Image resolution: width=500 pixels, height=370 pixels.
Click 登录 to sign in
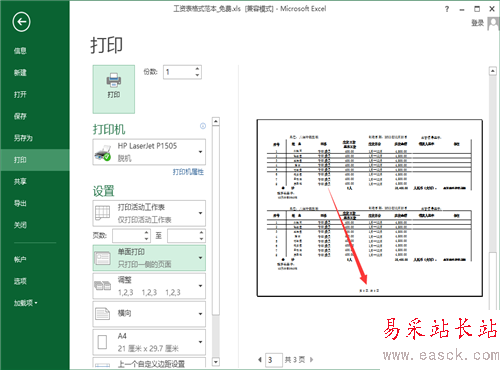coord(477,23)
